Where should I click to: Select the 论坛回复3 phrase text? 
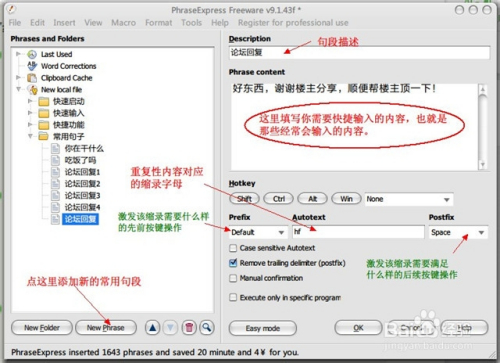pos(82,195)
